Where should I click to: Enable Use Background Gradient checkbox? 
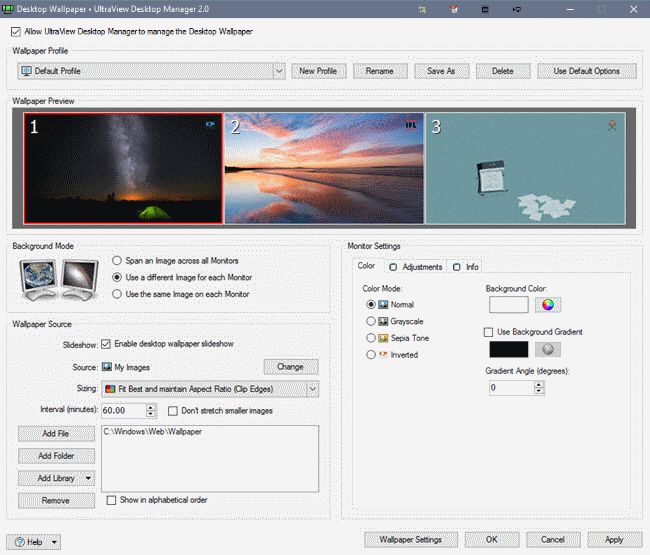pos(488,332)
